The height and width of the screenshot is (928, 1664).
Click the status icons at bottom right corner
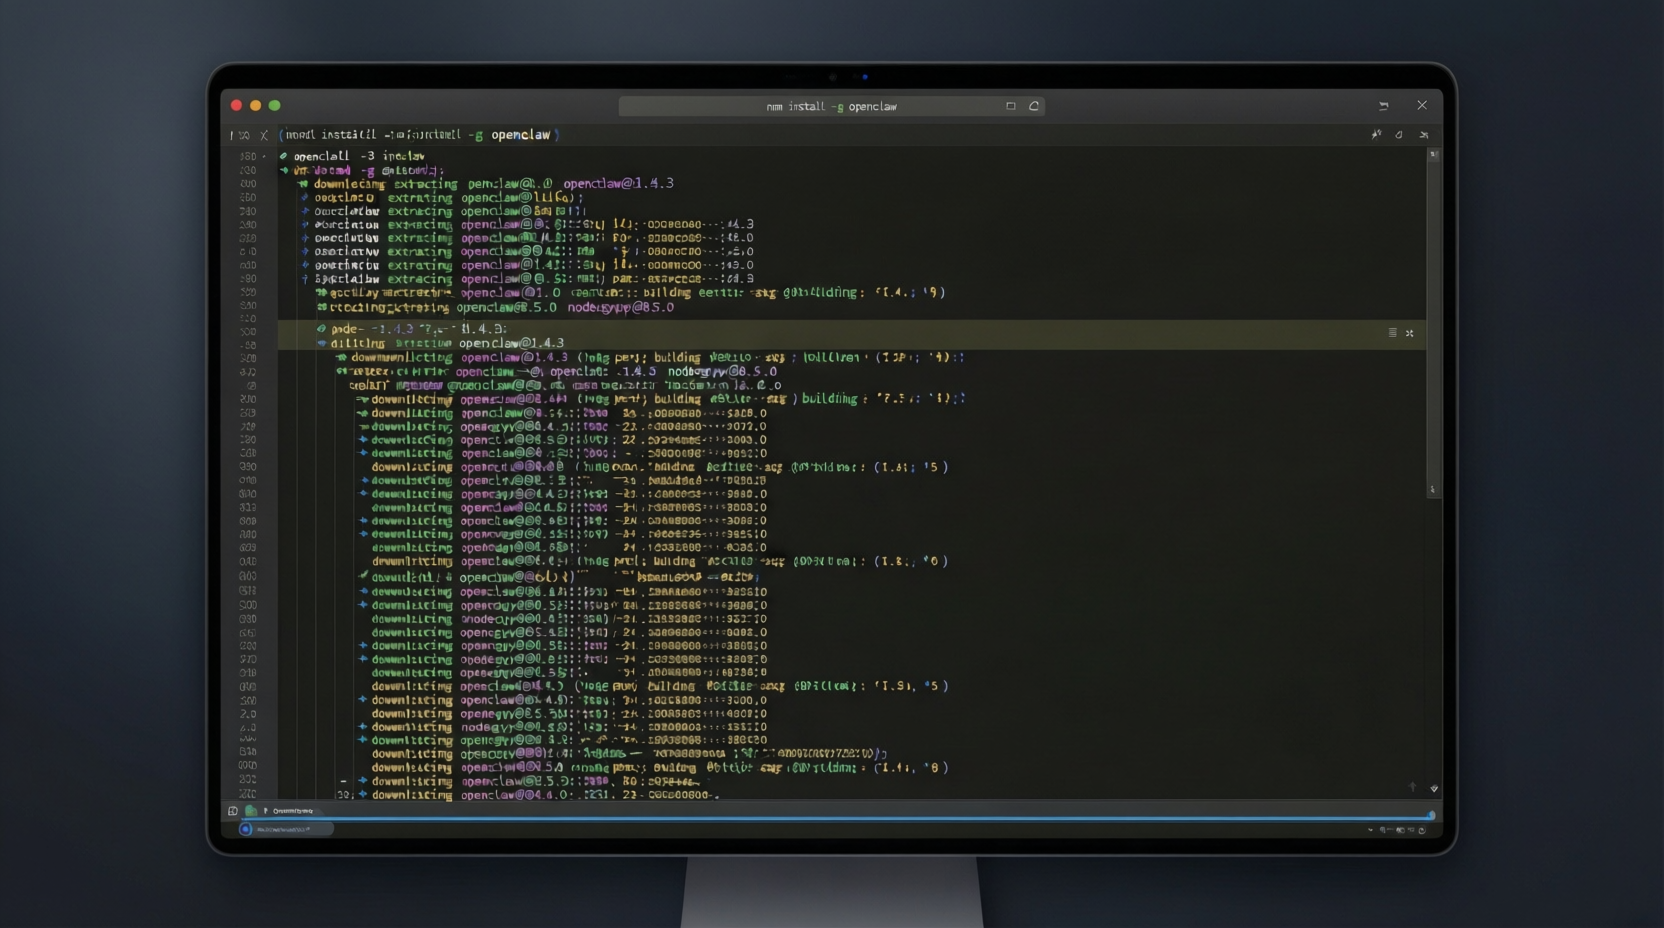[x=1398, y=830]
